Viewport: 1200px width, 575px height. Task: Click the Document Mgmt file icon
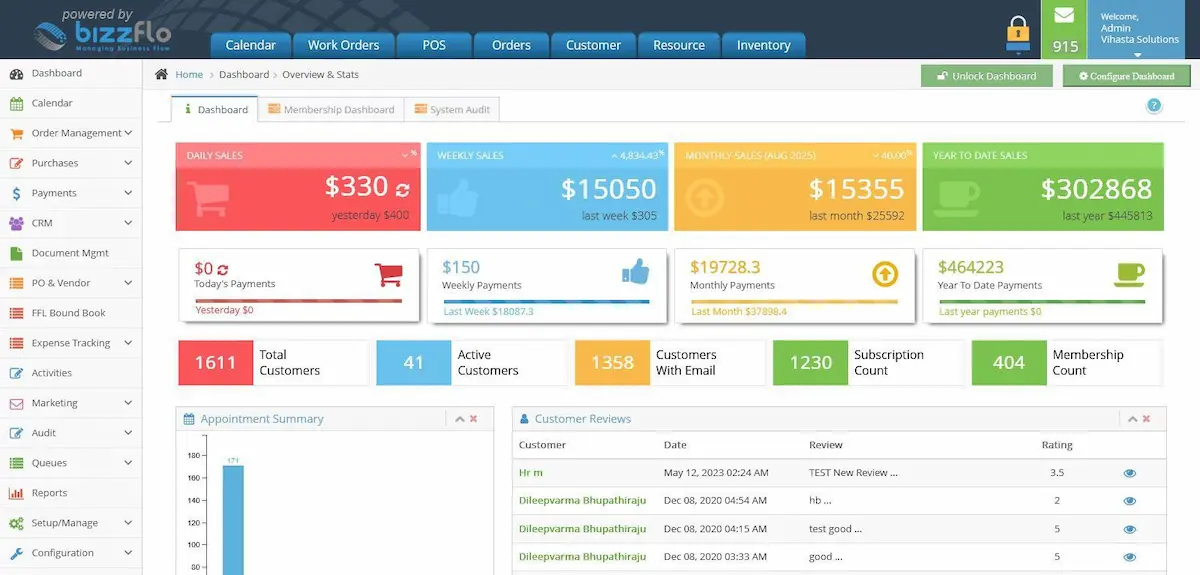coord(16,253)
